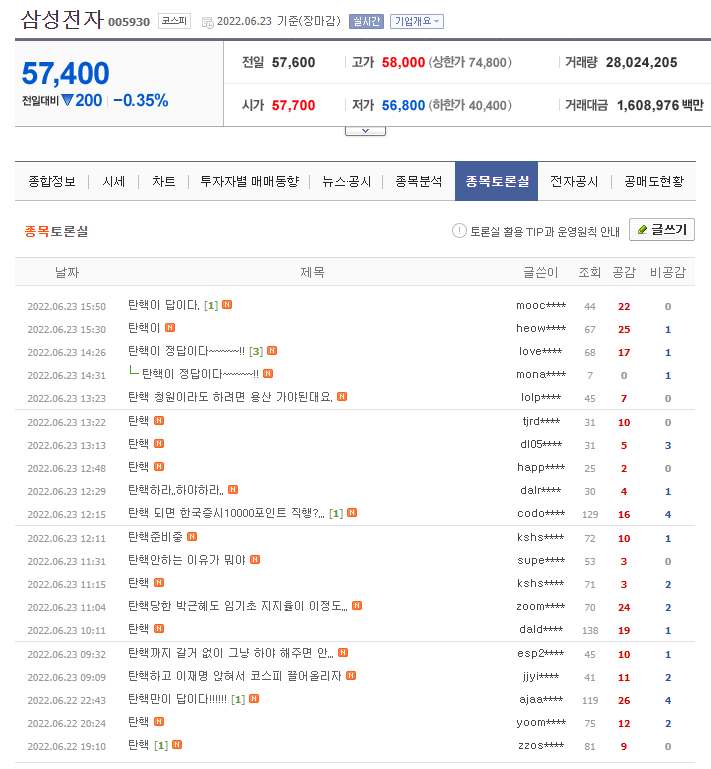Expand the price details chevron
This screenshot has height=769, width=711.
click(x=365, y=131)
